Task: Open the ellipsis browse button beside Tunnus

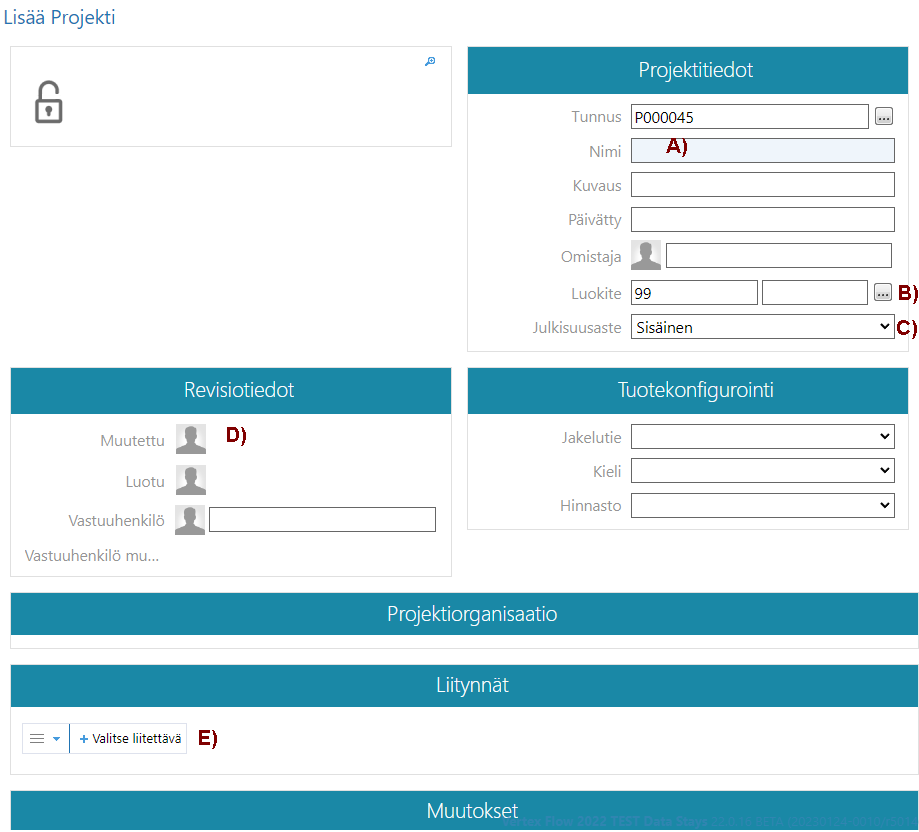Action: 883,117
